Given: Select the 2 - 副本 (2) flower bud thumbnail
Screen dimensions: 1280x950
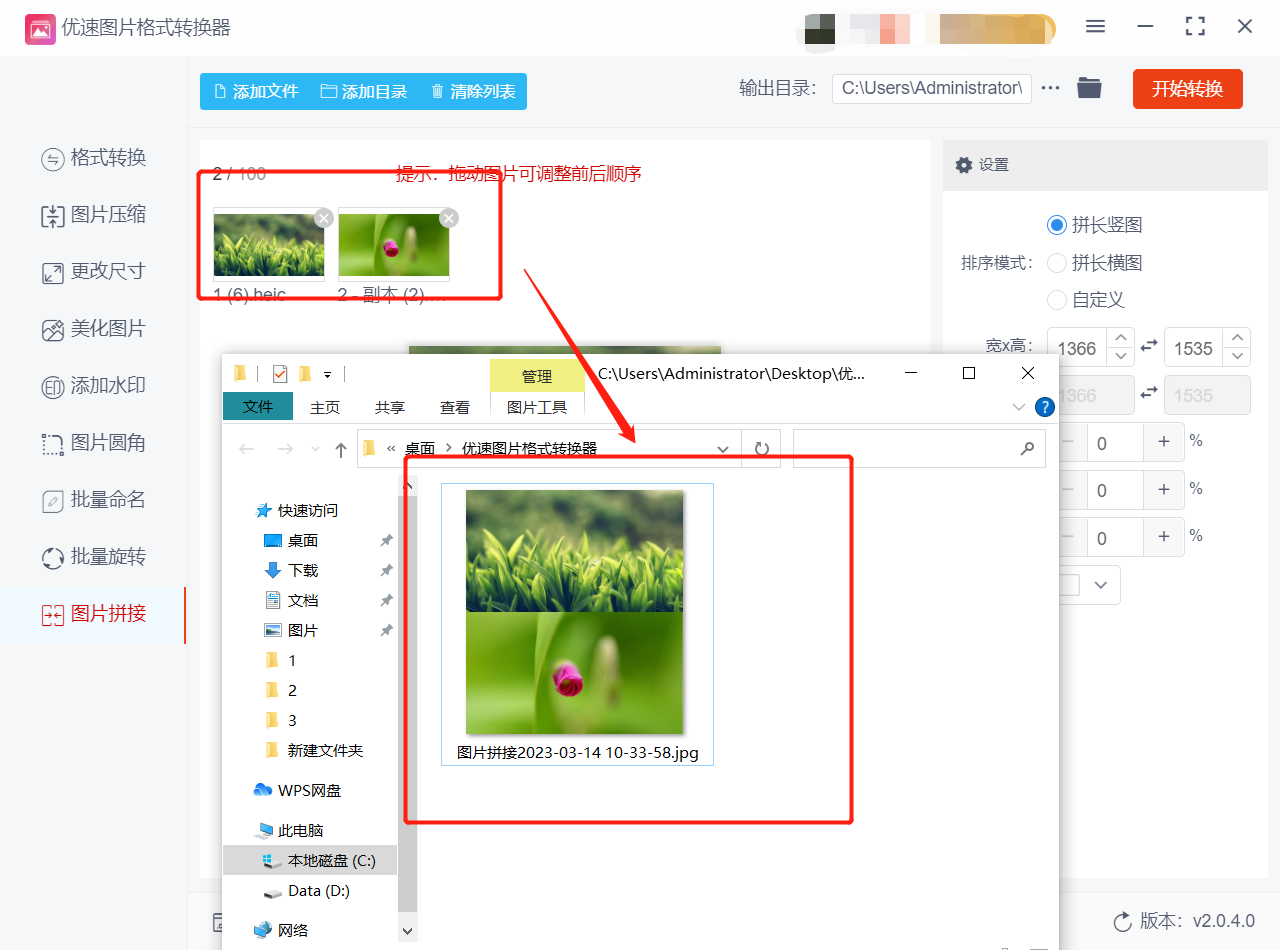Looking at the screenshot, I should (x=394, y=245).
